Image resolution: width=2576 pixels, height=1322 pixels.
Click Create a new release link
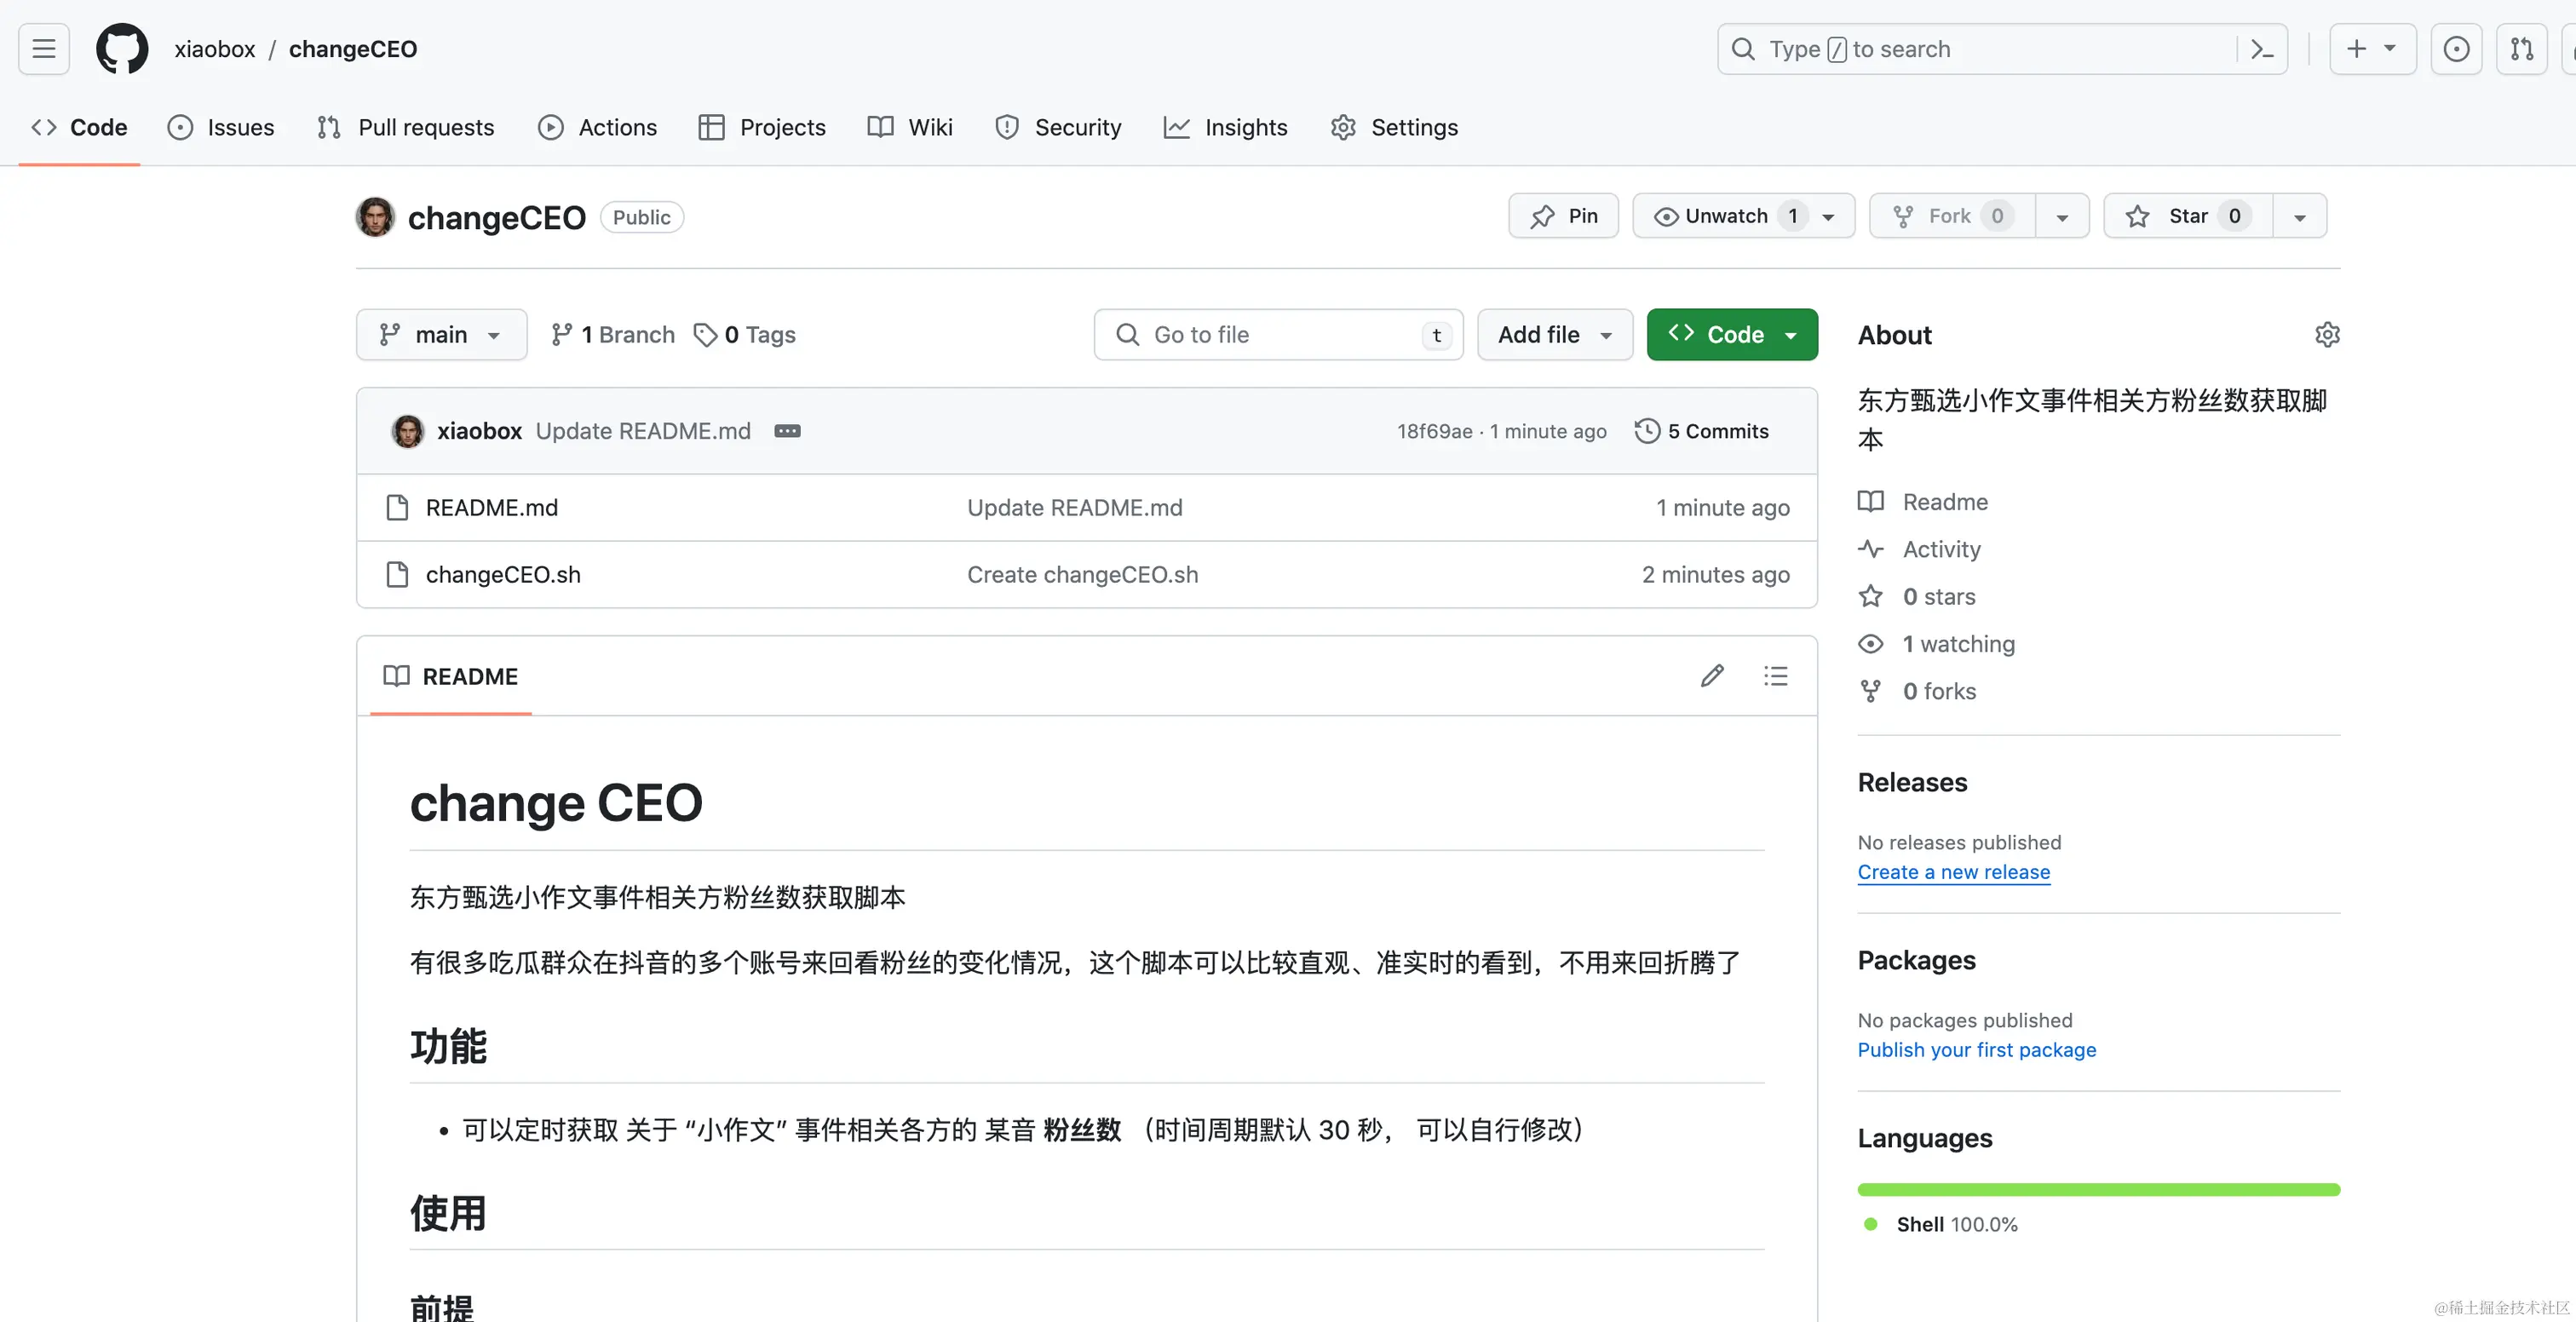pos(1953,872)
